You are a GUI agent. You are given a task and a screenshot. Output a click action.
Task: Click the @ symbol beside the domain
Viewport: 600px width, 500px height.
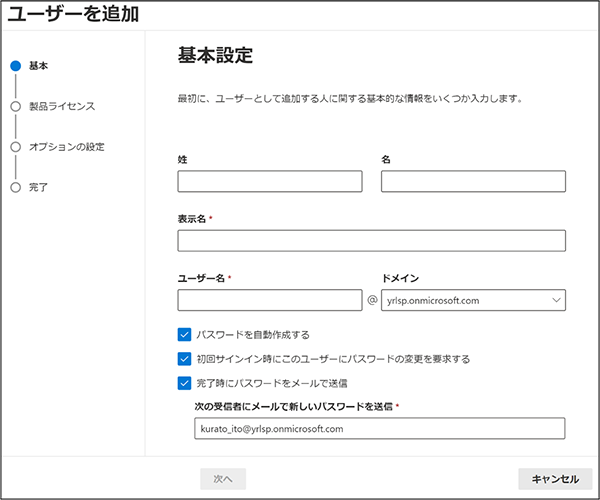click(372, 300)
